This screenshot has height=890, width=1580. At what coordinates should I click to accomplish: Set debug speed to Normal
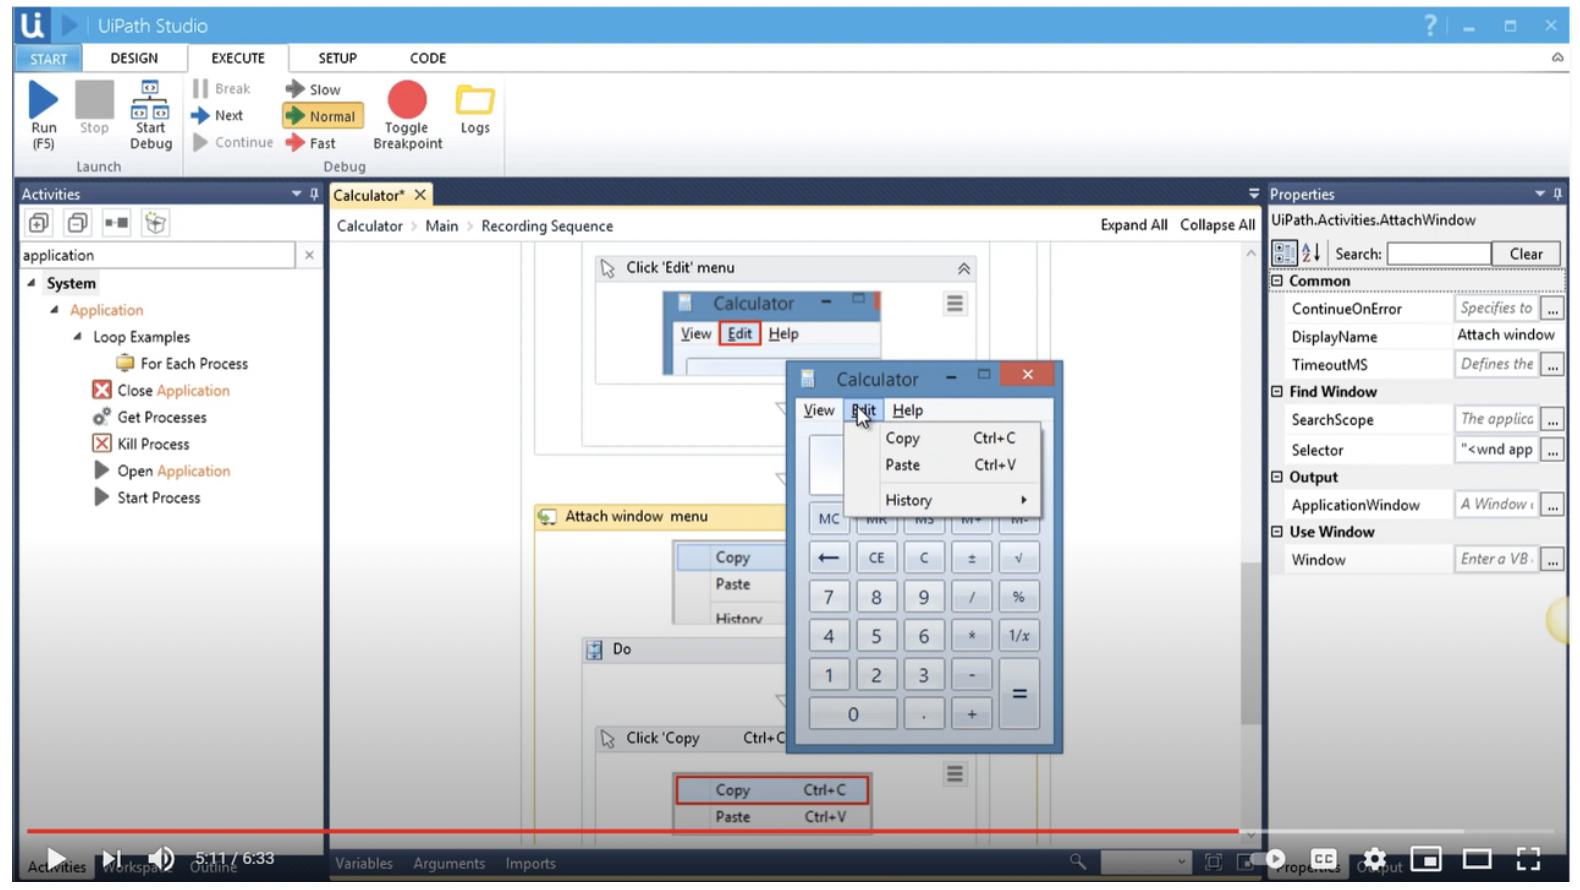321,116
